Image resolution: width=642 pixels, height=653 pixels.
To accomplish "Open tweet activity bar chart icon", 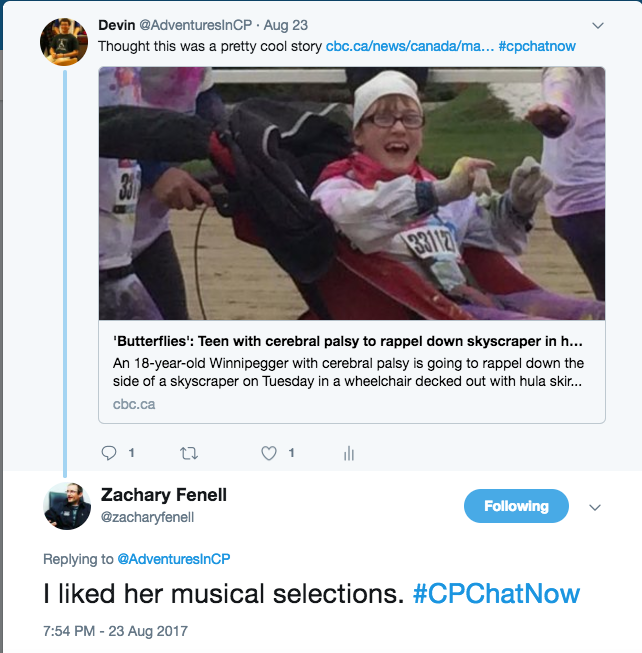I will coord(349,454).
